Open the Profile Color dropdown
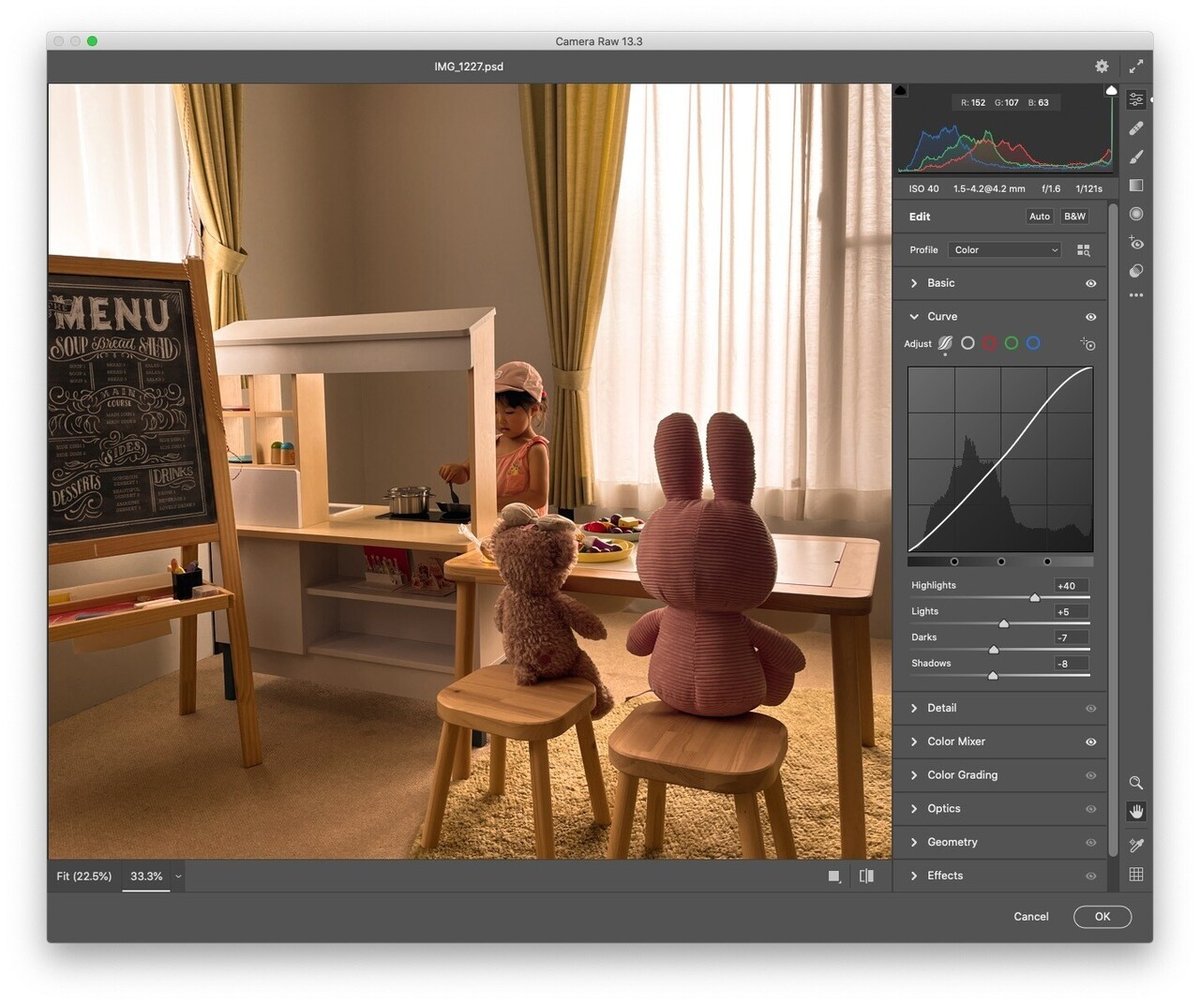Image resolution: width=1200 pixels, height=1005 pixels. (x=1004, y=250)
